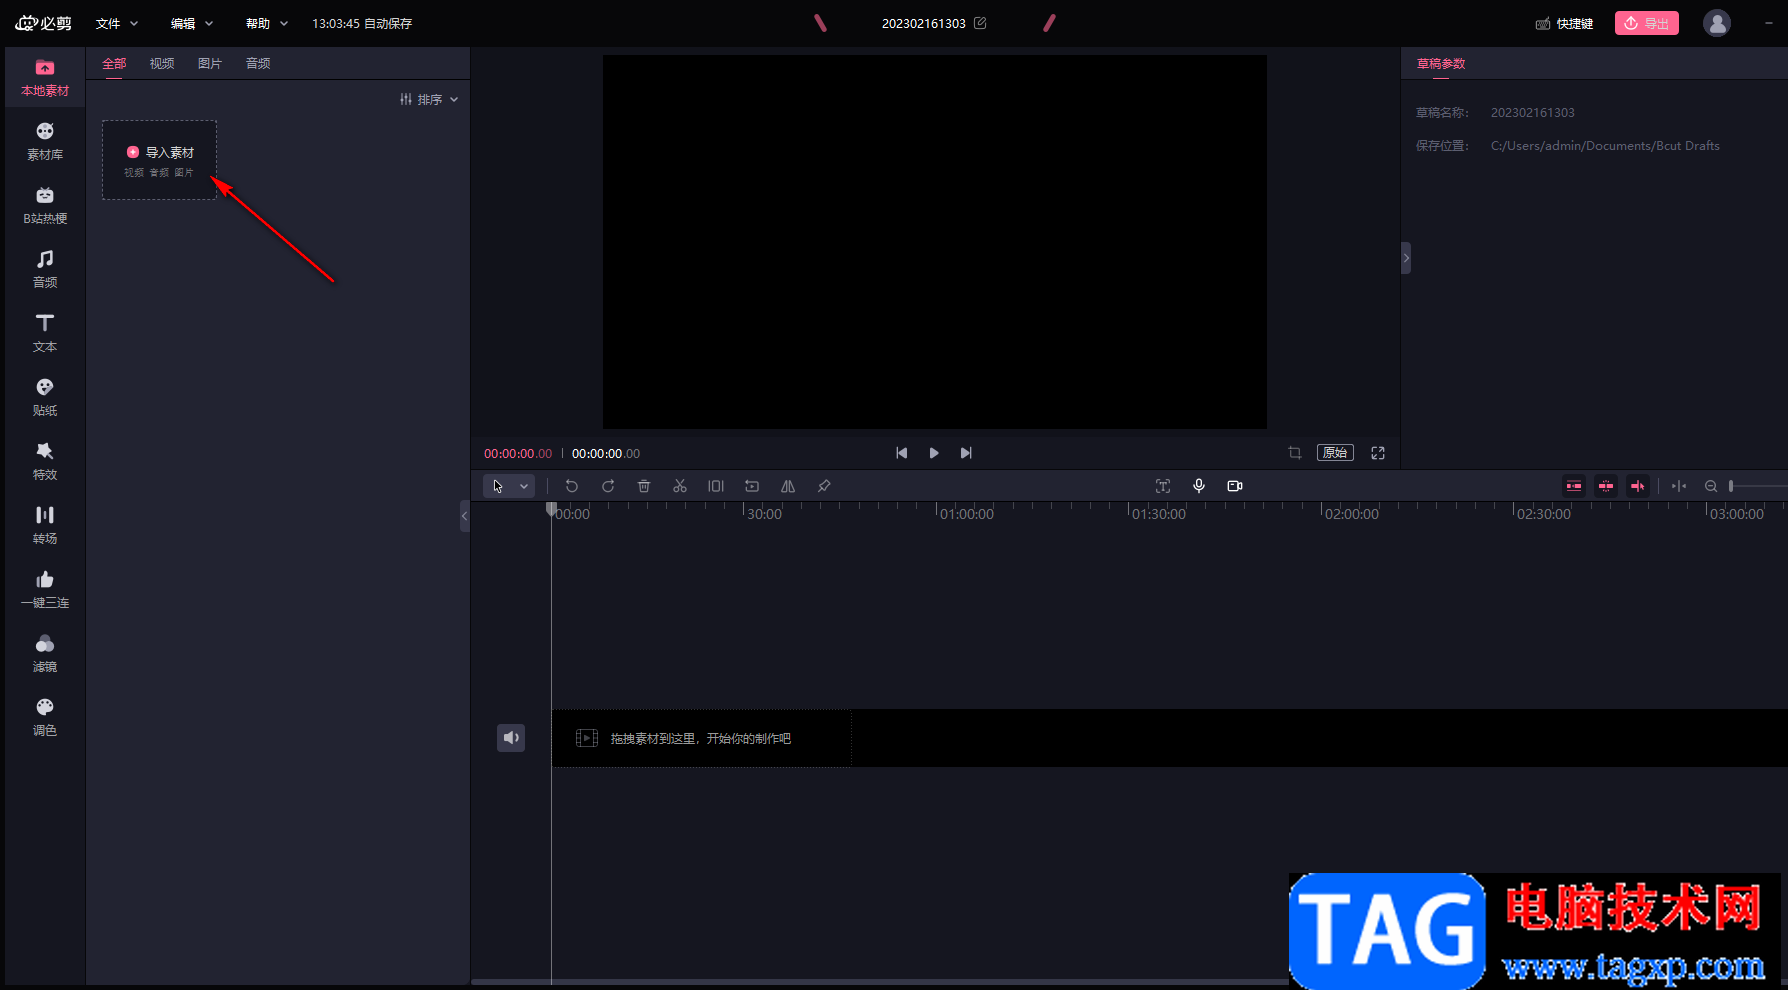The width and height of the screenshot is (1788, 990).
Task: Click the play button under preview
Action: click(x=934, y=453)
